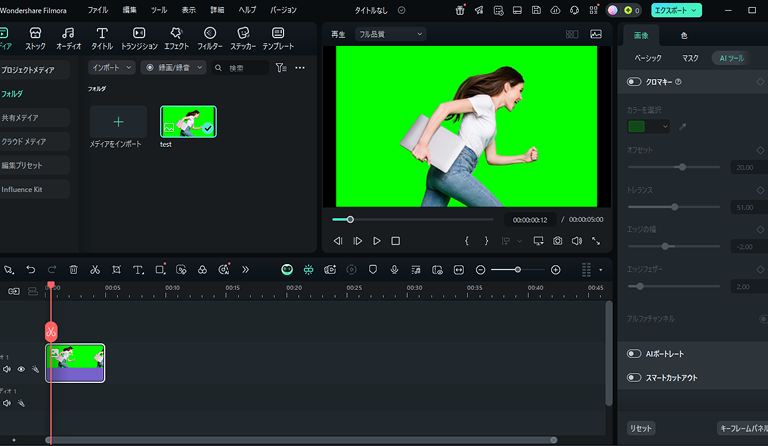Screen dimensions: 768x446
Task: Enable the Smart Cutout toggle
Action: click(634, 377)
